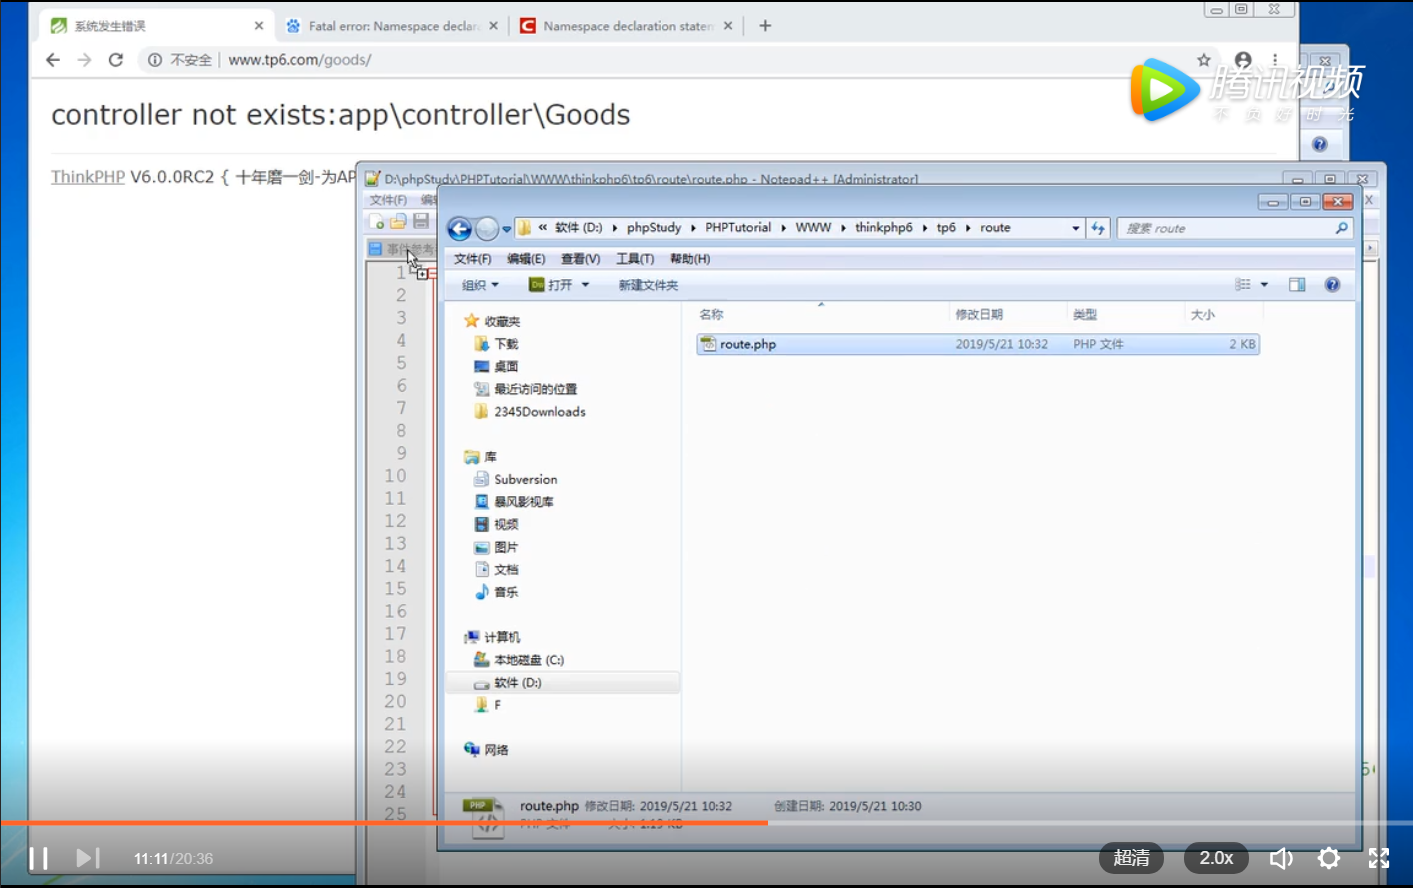Click the 新建文件夹 button
1413x888 pixels.
click(648, 285)
